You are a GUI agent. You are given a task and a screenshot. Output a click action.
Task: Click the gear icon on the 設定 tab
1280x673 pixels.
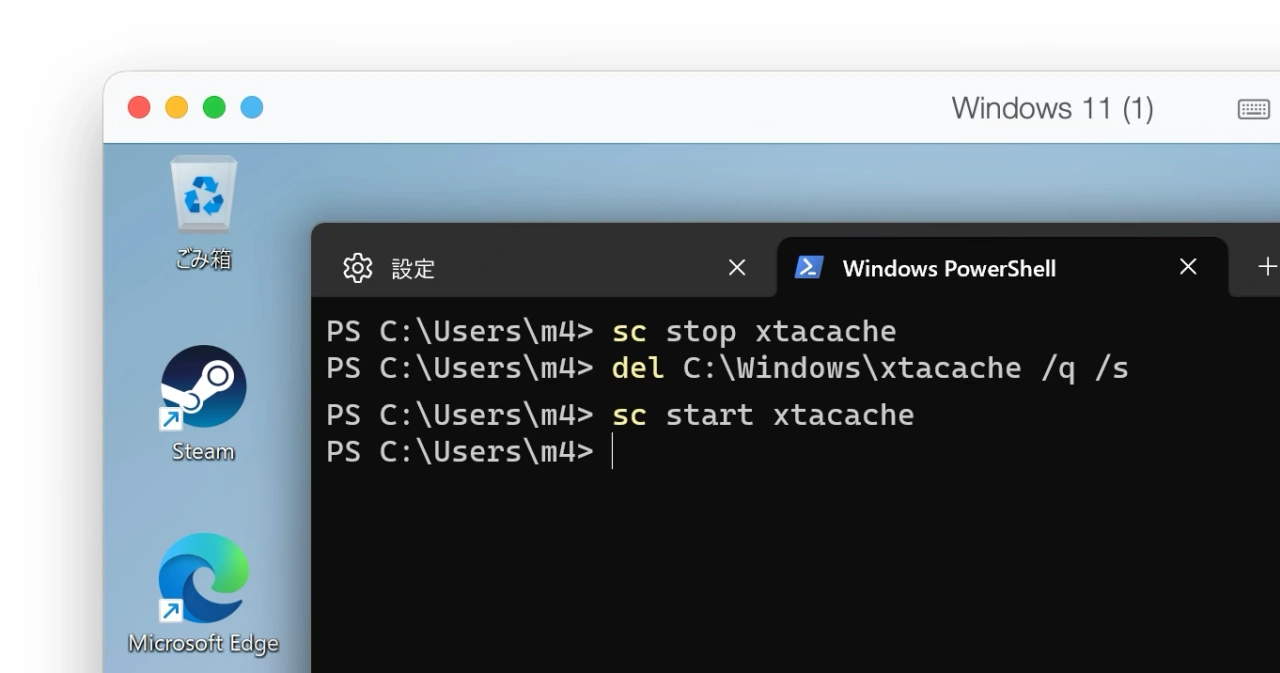point(357,268)
